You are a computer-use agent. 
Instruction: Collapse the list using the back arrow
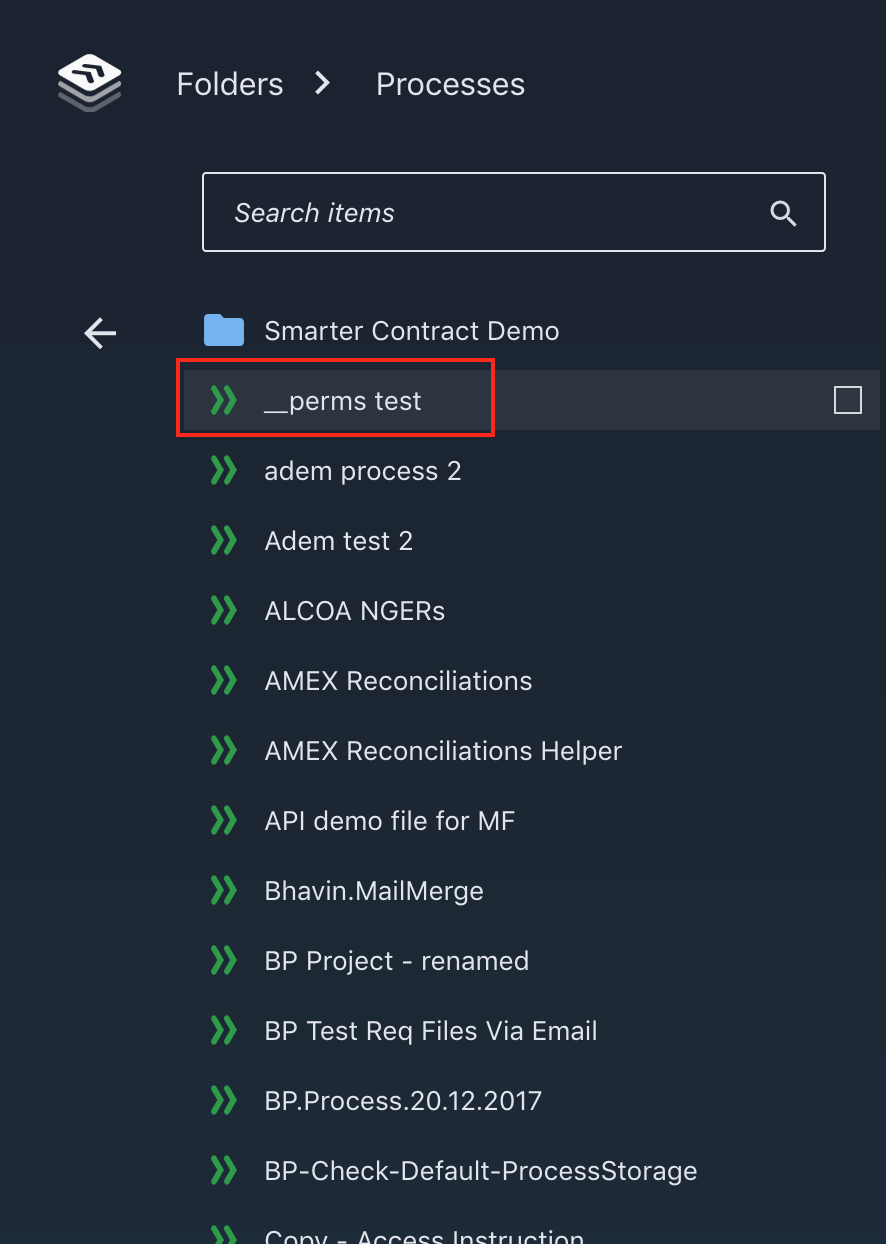click(x=99, y=333)
